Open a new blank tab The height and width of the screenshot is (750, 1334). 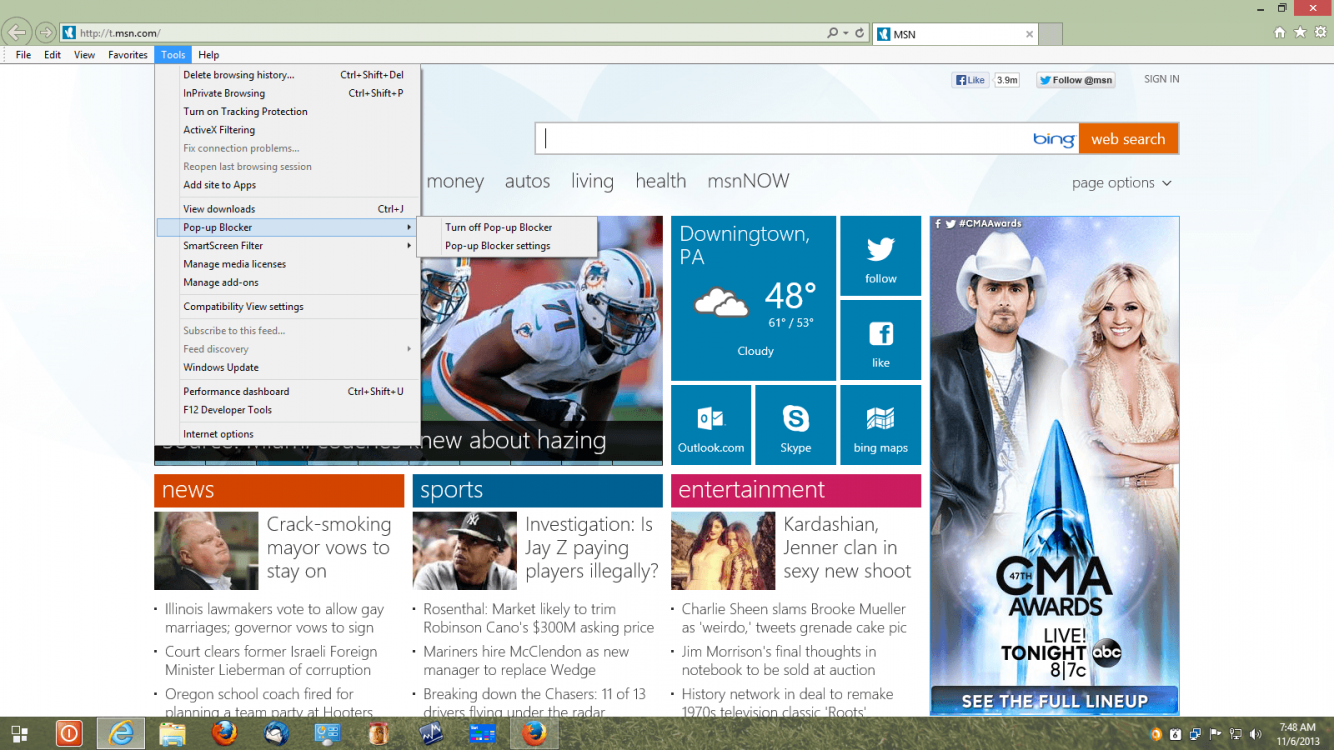(1050, 34)
